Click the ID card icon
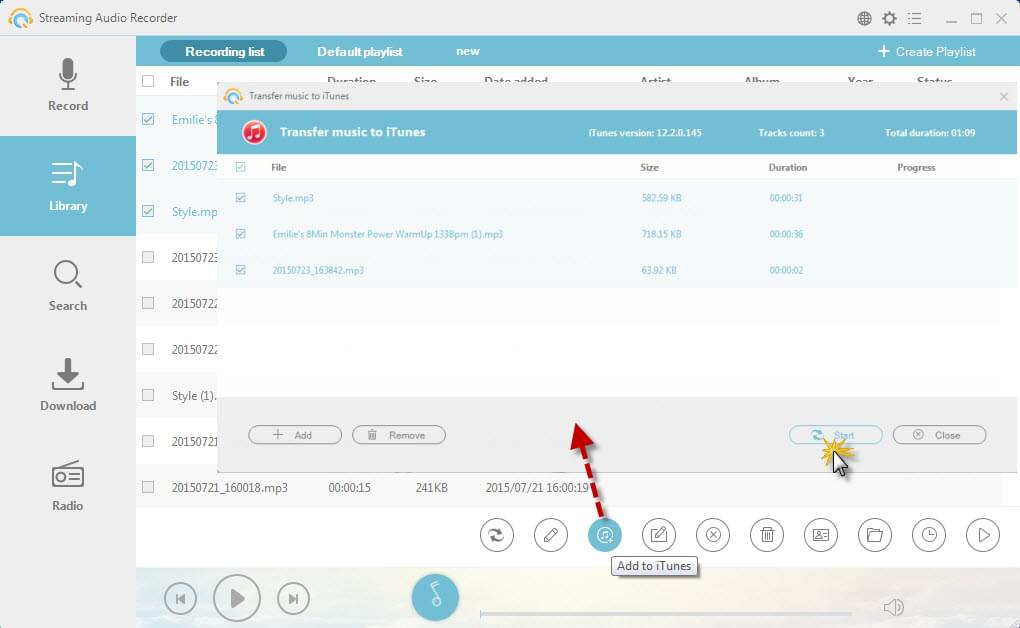The height and width of the screenshot is (628, 1020). pyautogui.click(x=821, y=535)
